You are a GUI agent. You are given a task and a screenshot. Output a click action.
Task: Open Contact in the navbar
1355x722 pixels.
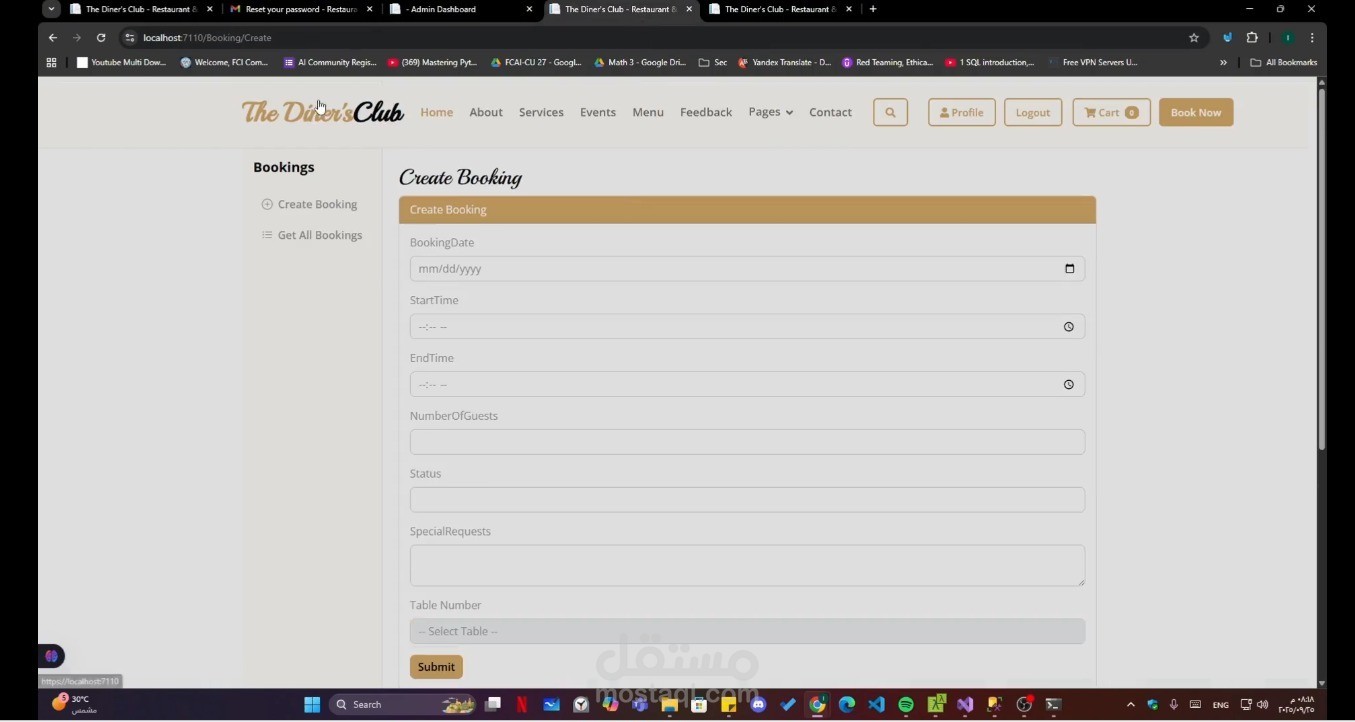[830, 112]
